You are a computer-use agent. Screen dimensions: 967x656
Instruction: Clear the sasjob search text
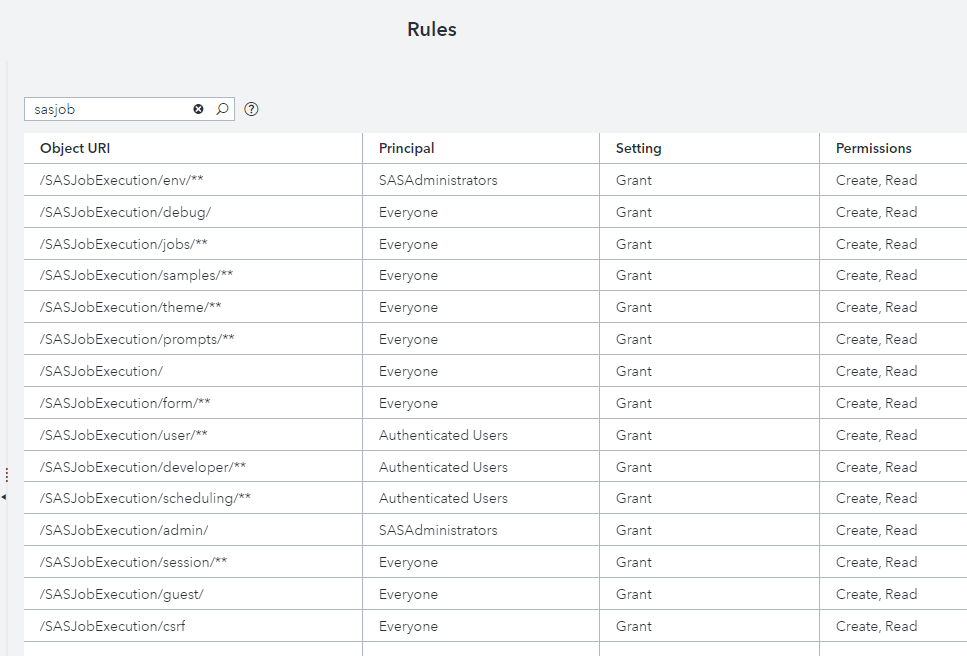click(198, 109)
